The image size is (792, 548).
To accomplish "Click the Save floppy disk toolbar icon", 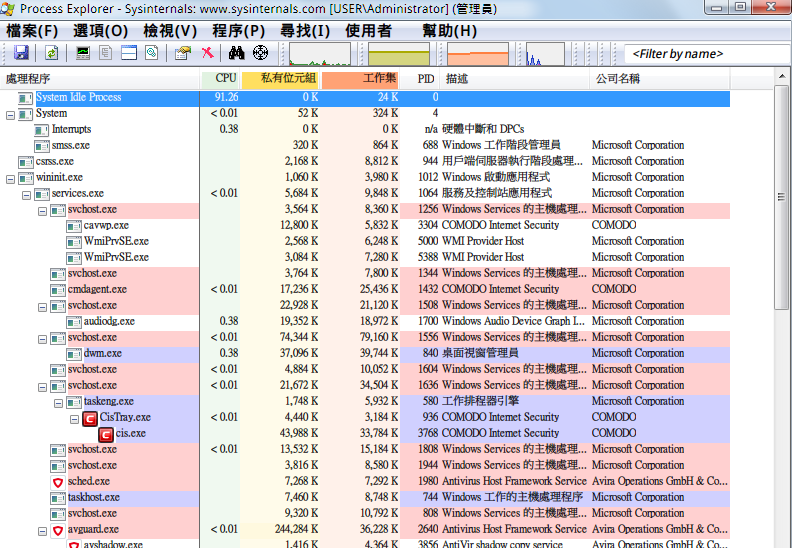I will 21,53.
